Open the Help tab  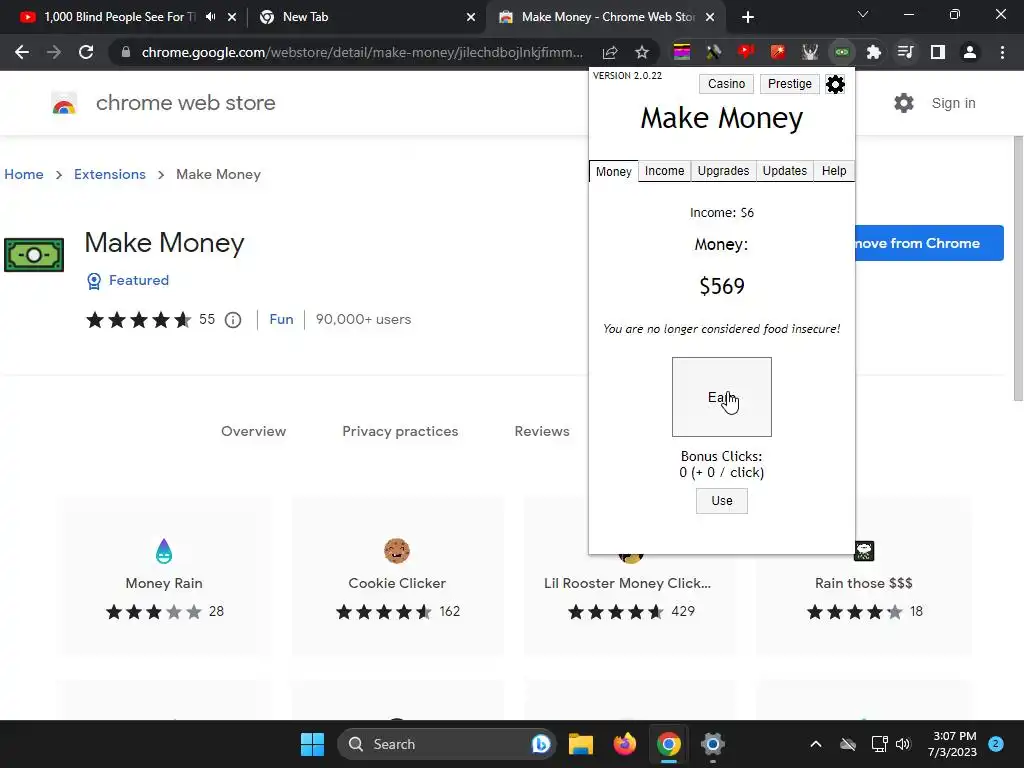[833, 171]
